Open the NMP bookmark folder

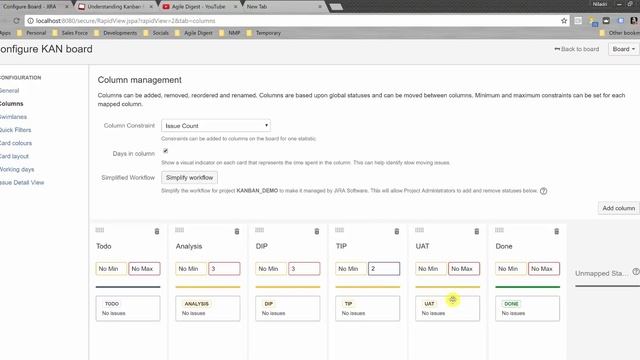click(x=230, y=33)
